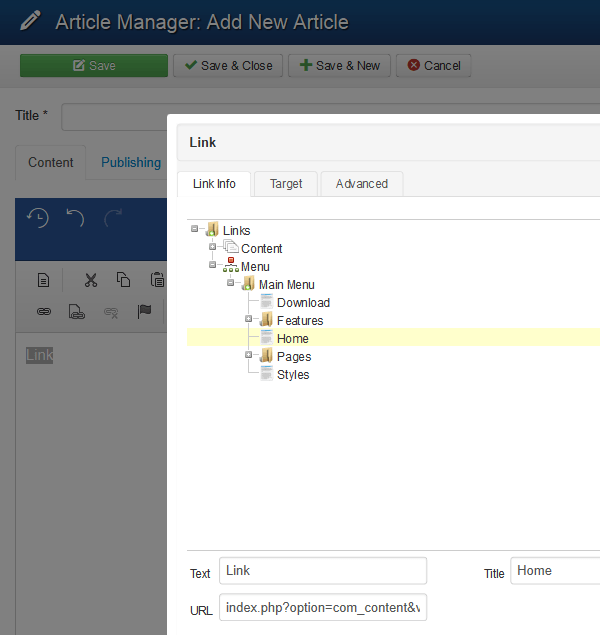The height and width of the screenshot is (635, 600).
Task: Click the Save & Close button
Action: coord(228,66)
